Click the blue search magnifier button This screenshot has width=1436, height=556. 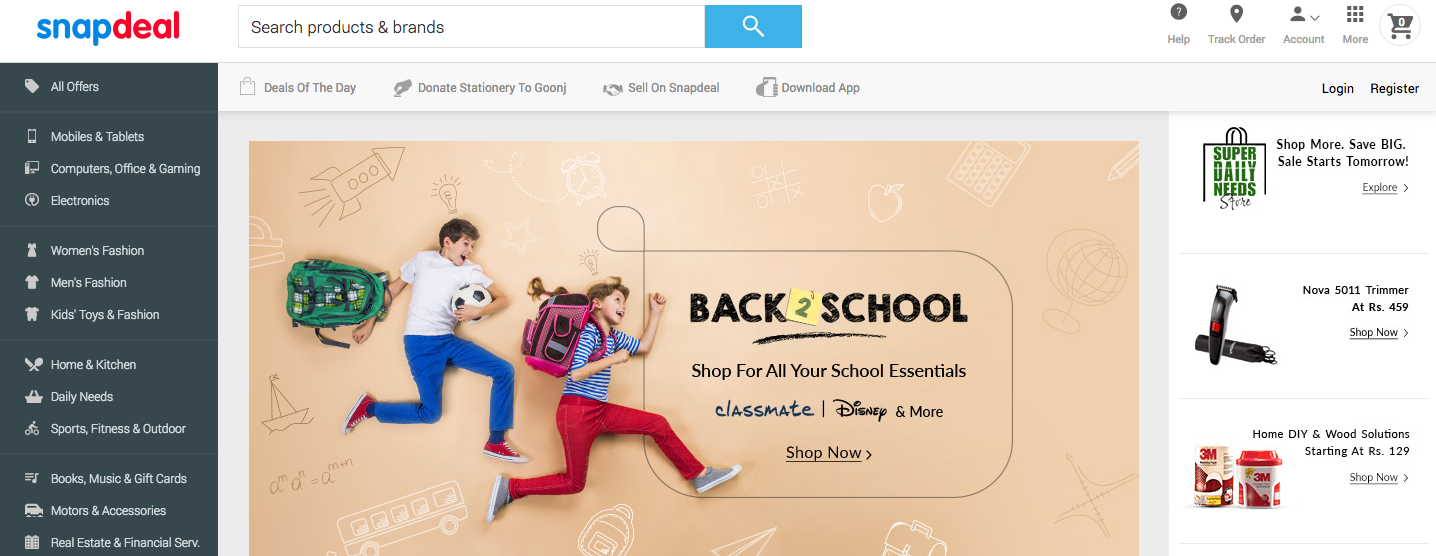753,26
